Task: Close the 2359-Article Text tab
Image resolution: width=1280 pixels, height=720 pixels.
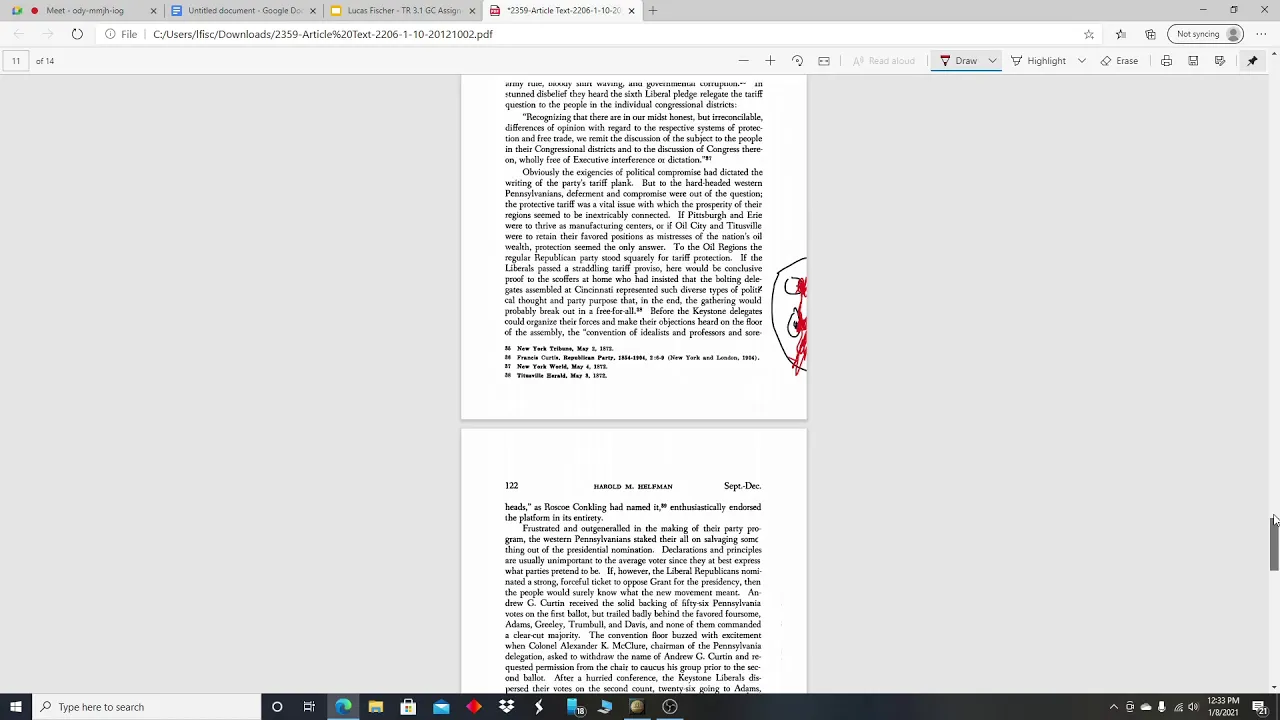Action: (x=631, y=11)
